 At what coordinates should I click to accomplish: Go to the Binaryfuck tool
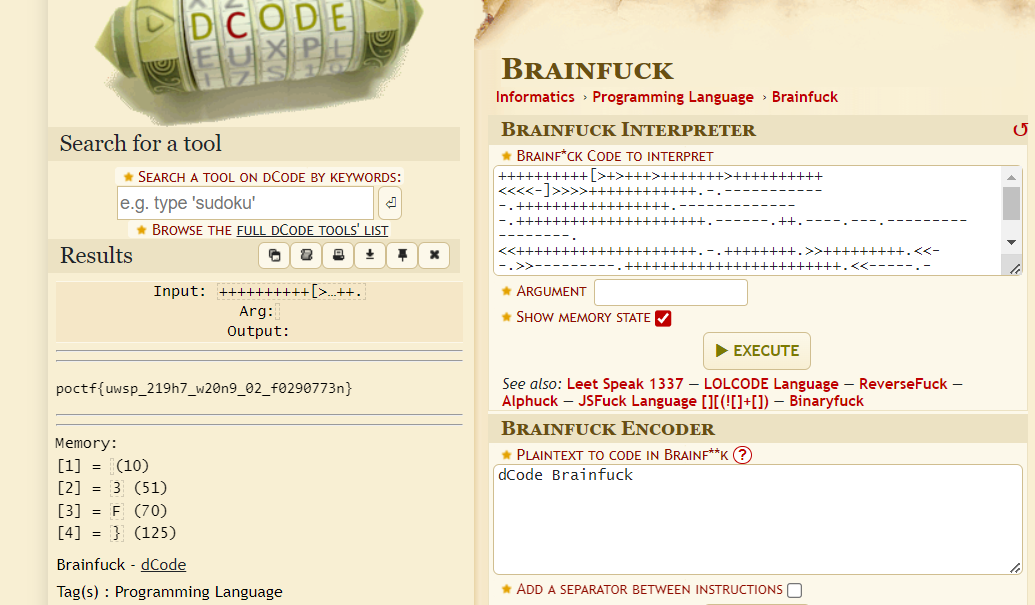click(826, 401)
